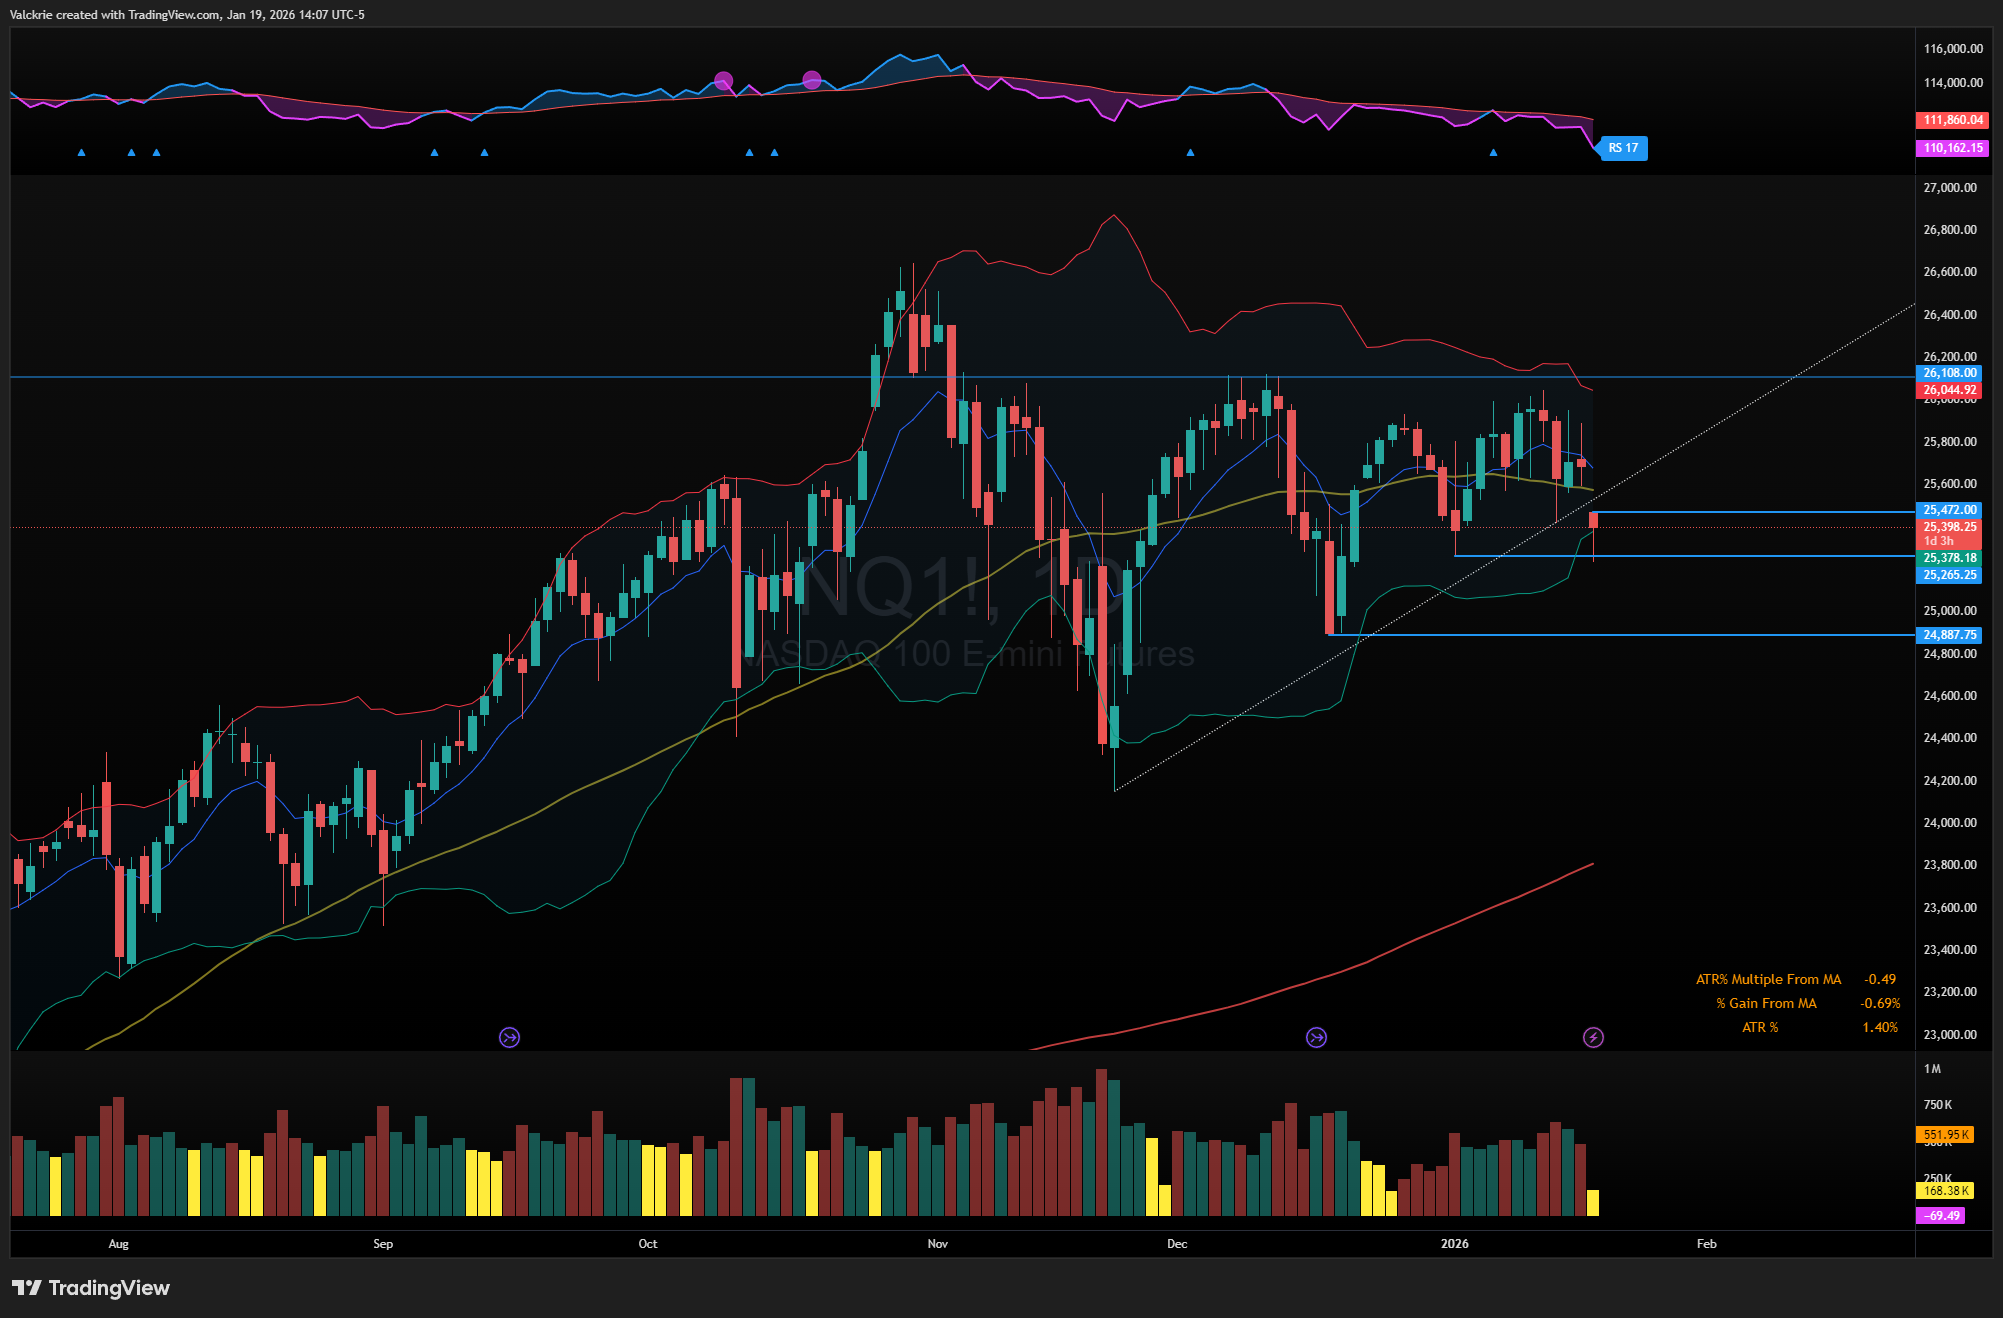Click the magenta -69.49 value label

point(1941,1216)
